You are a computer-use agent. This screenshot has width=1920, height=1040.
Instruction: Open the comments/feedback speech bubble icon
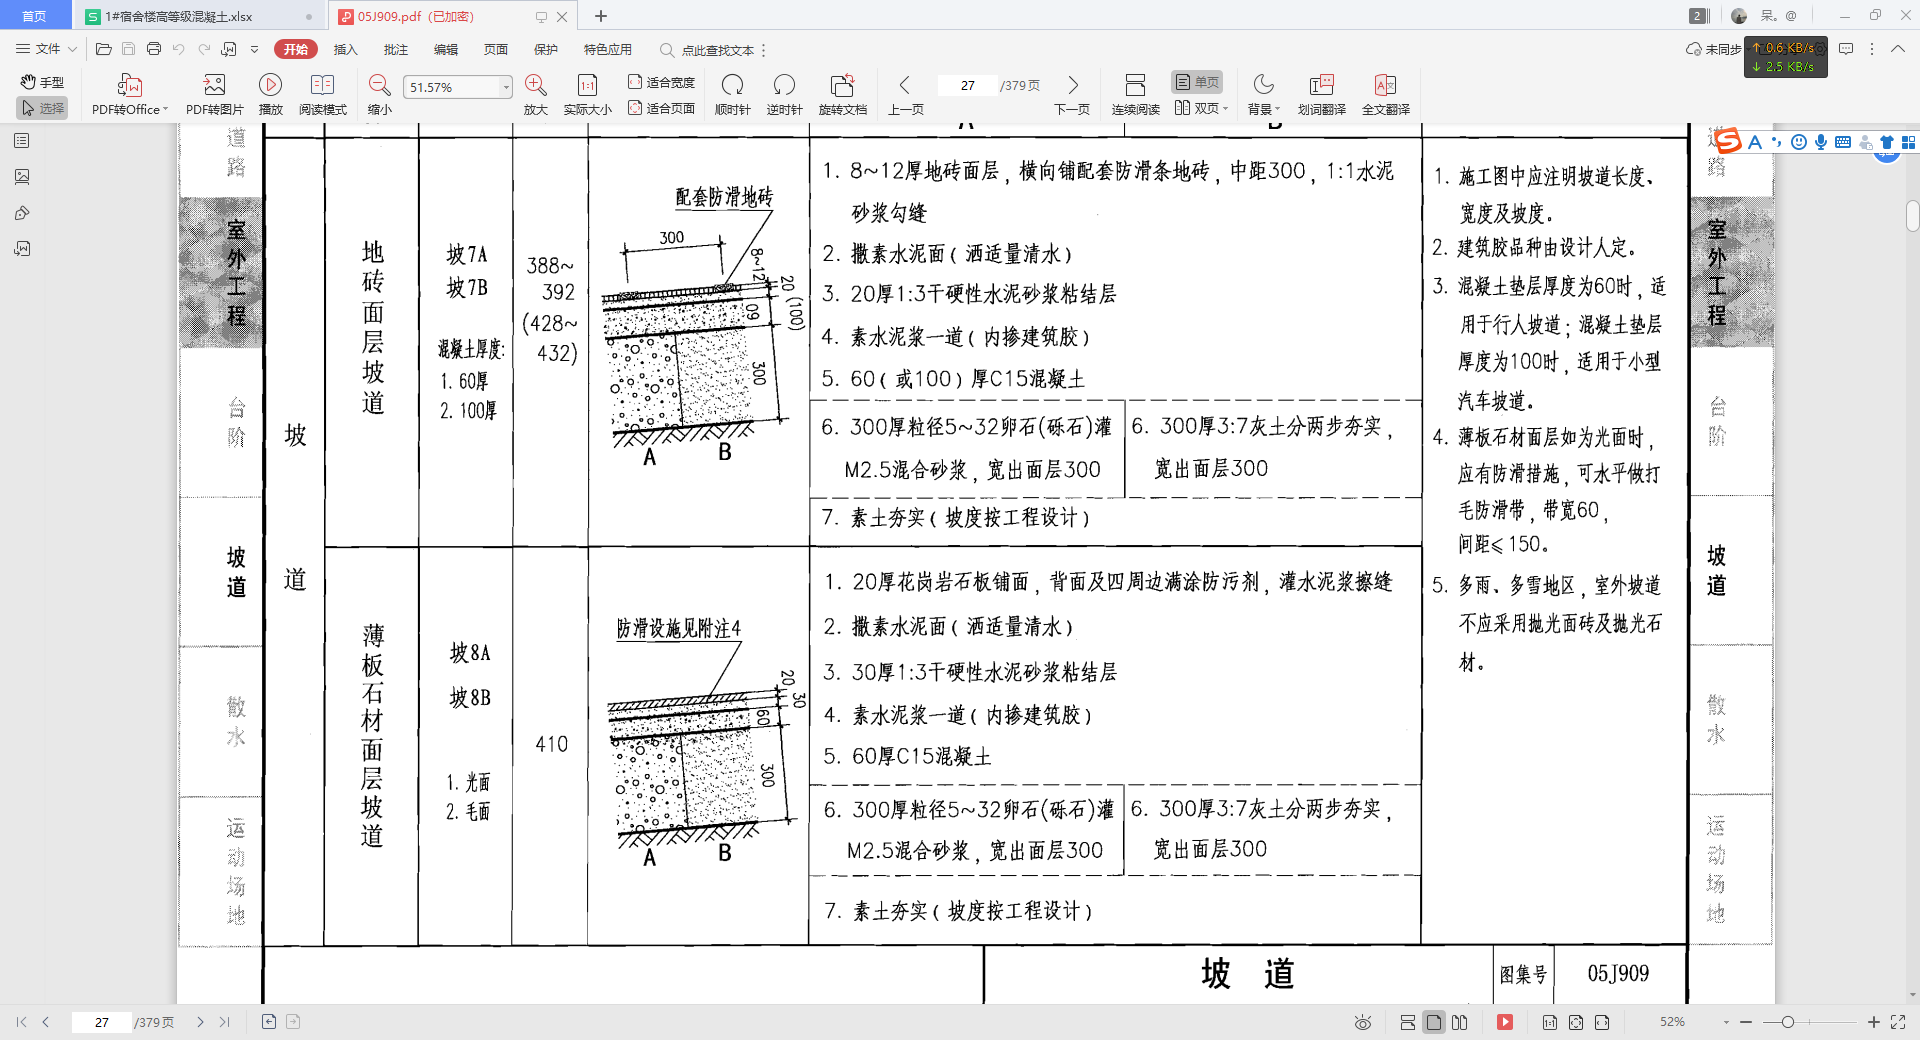(x=1846, y=49)
